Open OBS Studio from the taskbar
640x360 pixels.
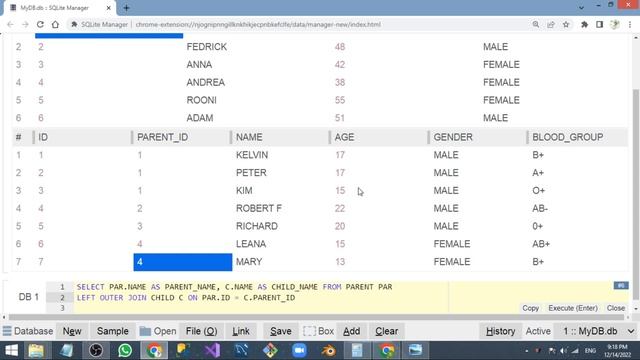(x=96, y=351)
